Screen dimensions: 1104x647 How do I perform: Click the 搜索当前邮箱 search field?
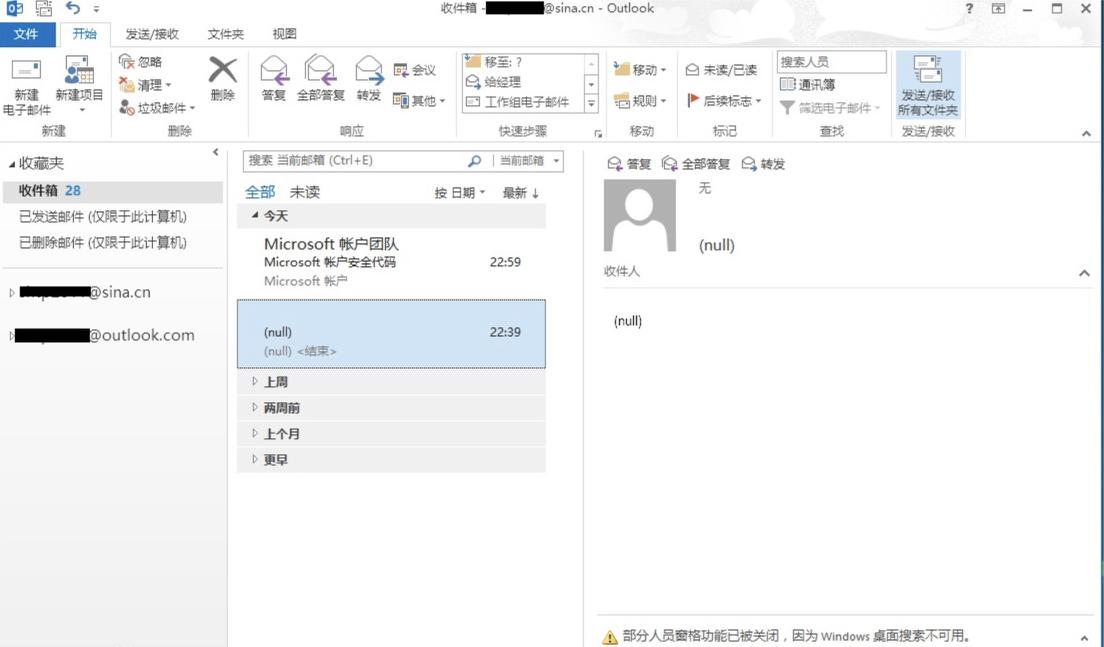pos(350,161)
